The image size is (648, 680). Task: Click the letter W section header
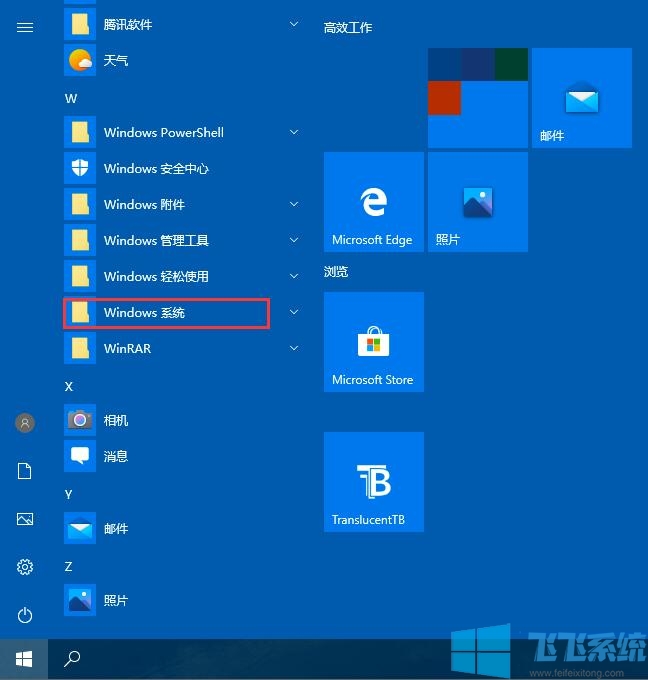[71, 98]
